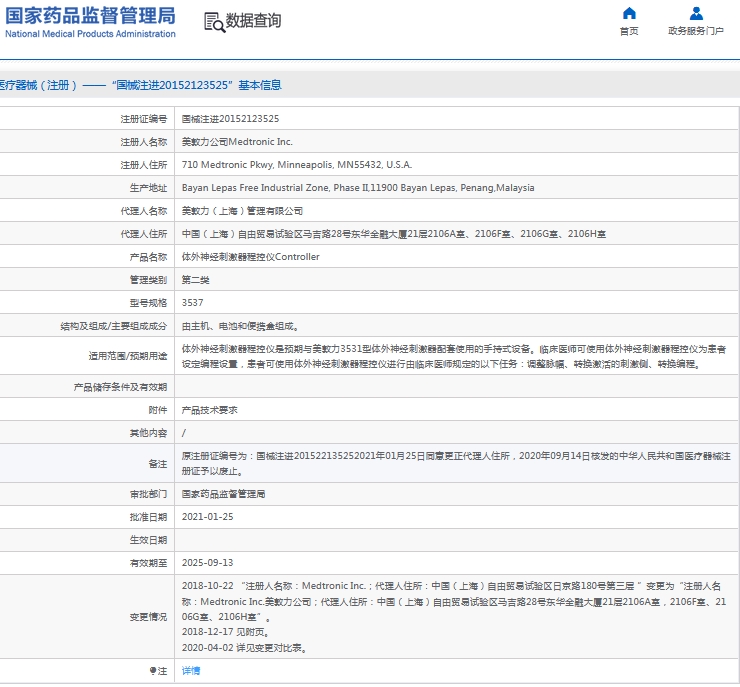Click the address 710 Medtronic Pkwy, Minneapolis
Viewport: 740px width, 687px height.
point(297,165)
